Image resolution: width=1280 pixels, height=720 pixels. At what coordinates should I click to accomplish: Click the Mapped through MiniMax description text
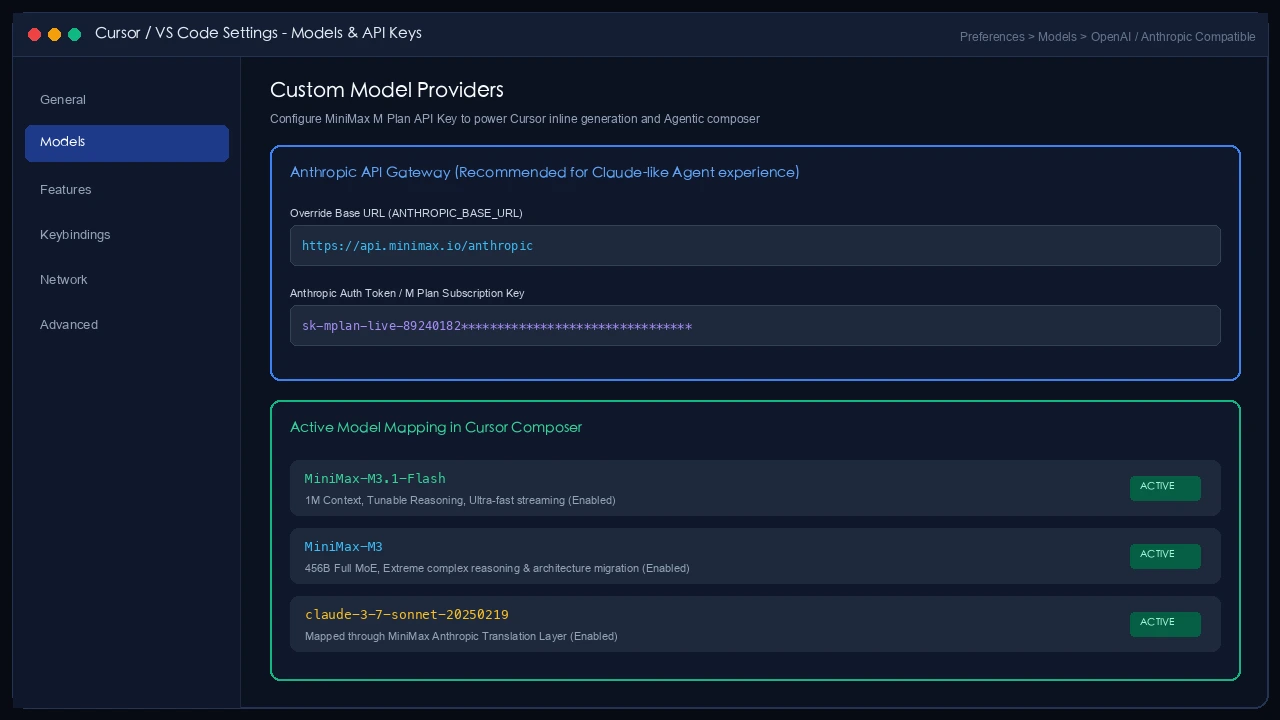coord(461,636)
